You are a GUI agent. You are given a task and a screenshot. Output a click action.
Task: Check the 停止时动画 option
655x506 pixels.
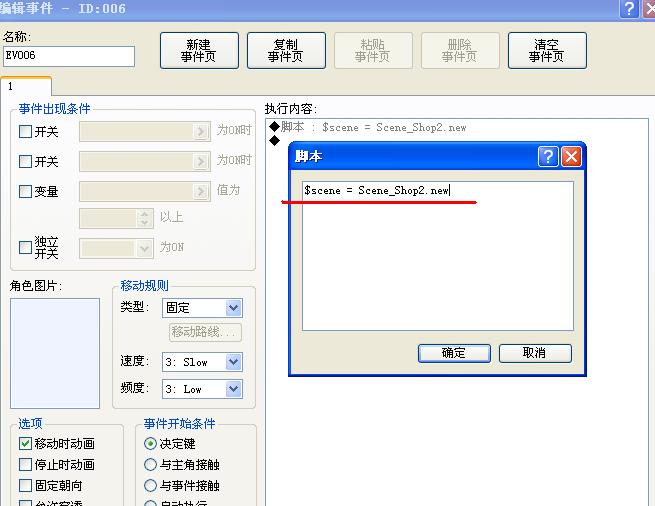(x=25, y=464)
